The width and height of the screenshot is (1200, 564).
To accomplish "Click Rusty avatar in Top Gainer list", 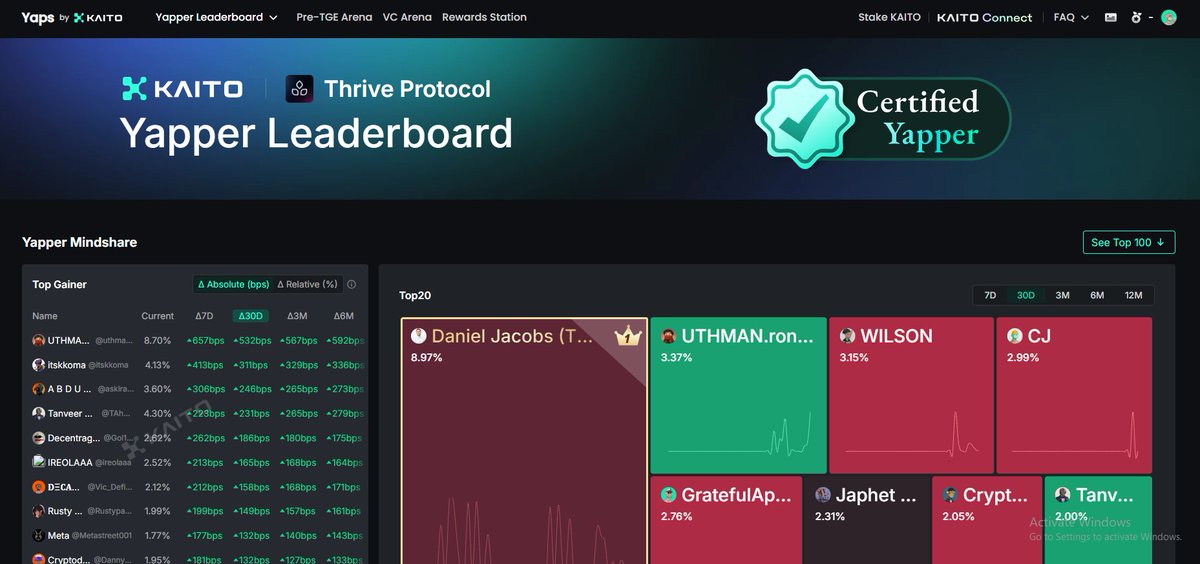I will tap(39, 511).
